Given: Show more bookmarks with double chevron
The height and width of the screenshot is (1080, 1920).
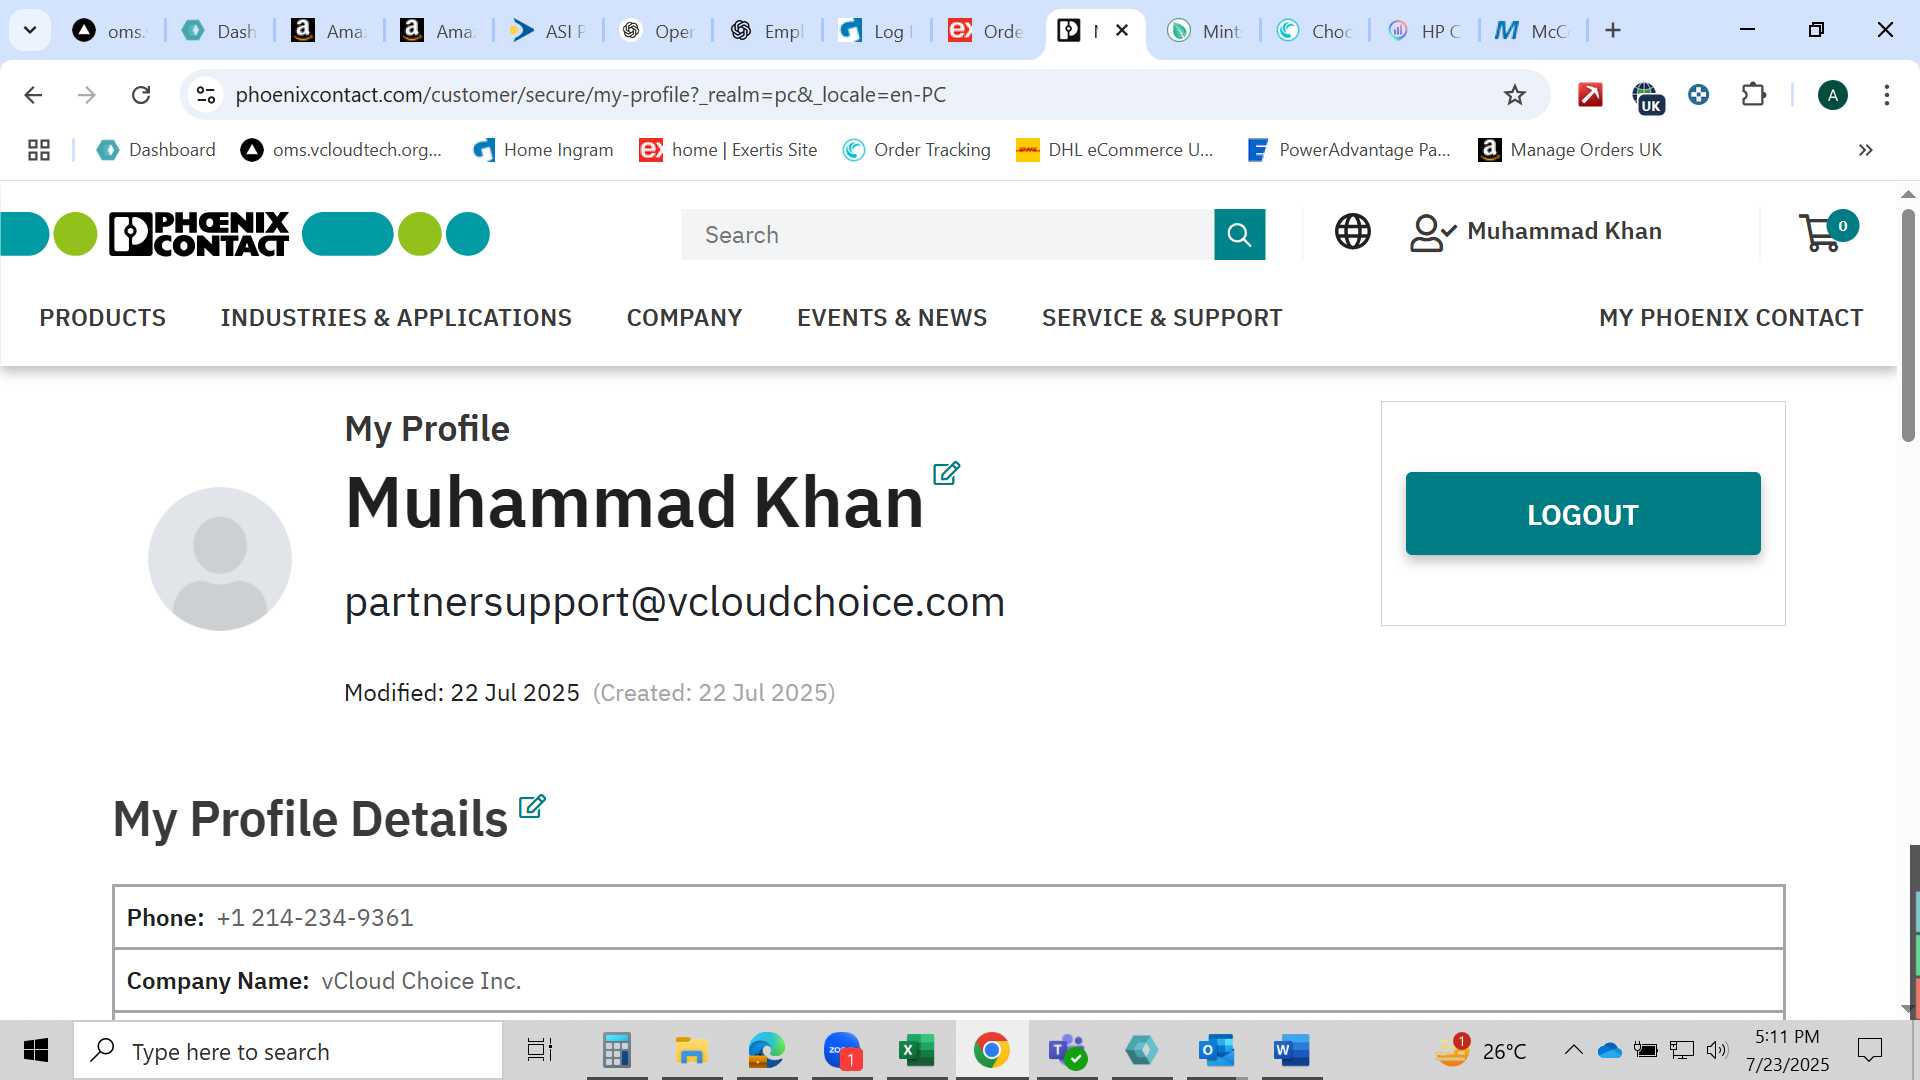Looking at the screenshot, I should pyautogui.click(x=1865, y=150).
